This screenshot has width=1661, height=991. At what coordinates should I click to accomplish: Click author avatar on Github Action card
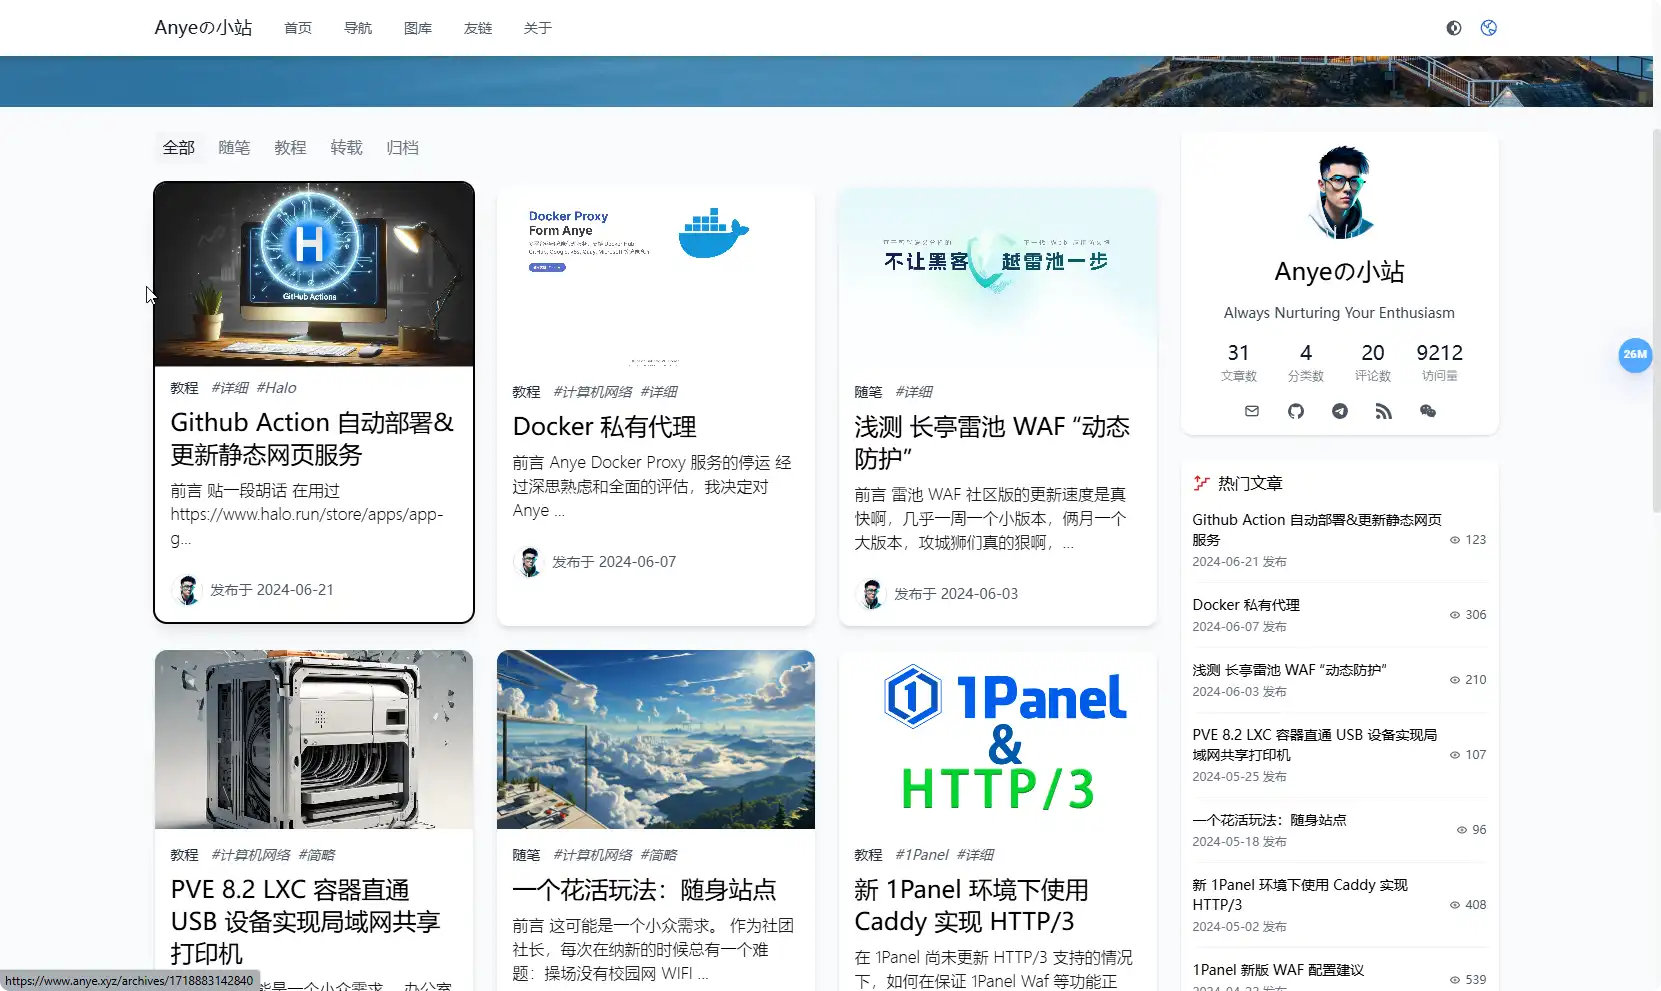click(x=187, y=590)
